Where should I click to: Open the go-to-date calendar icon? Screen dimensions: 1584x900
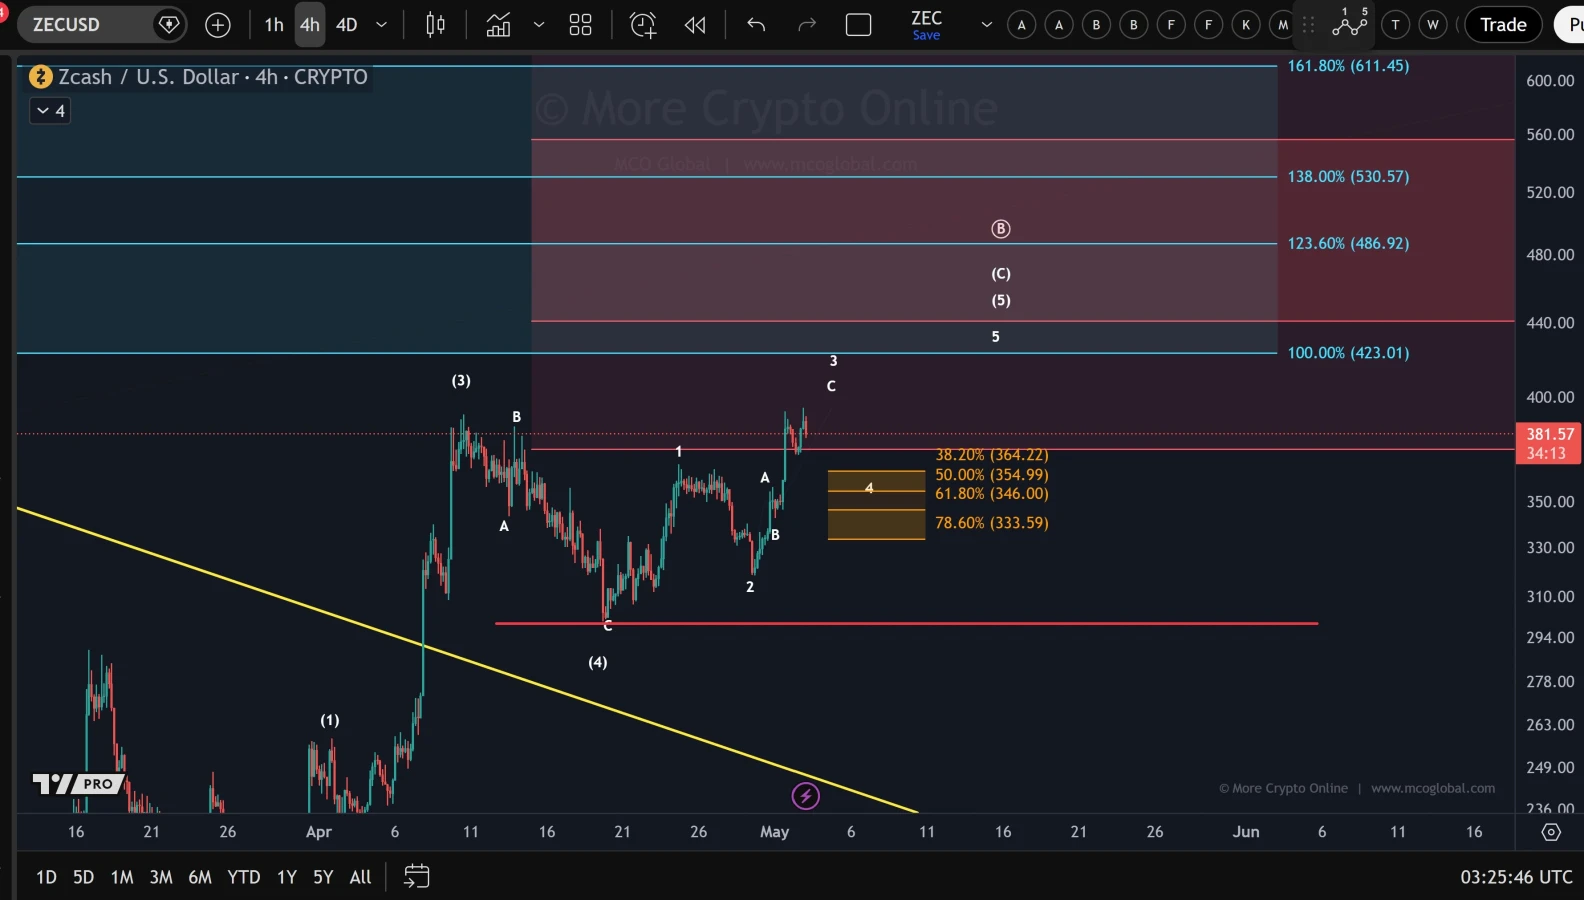[416, 877]
